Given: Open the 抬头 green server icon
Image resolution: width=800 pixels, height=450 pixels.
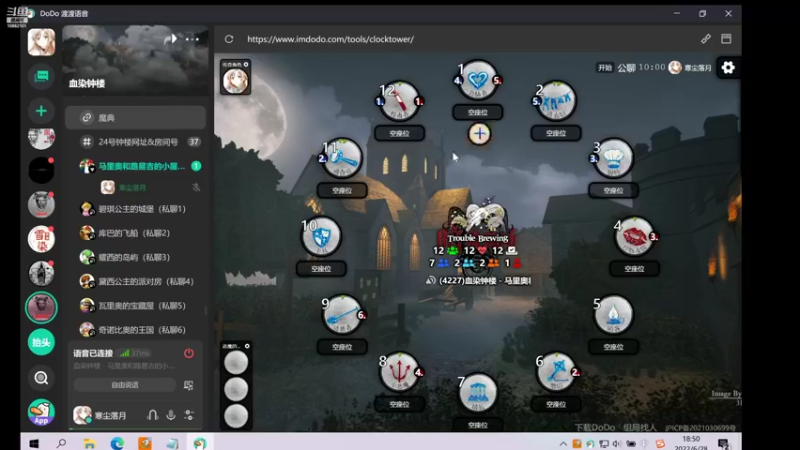Looking at the screenshot, I should (41, 342).
